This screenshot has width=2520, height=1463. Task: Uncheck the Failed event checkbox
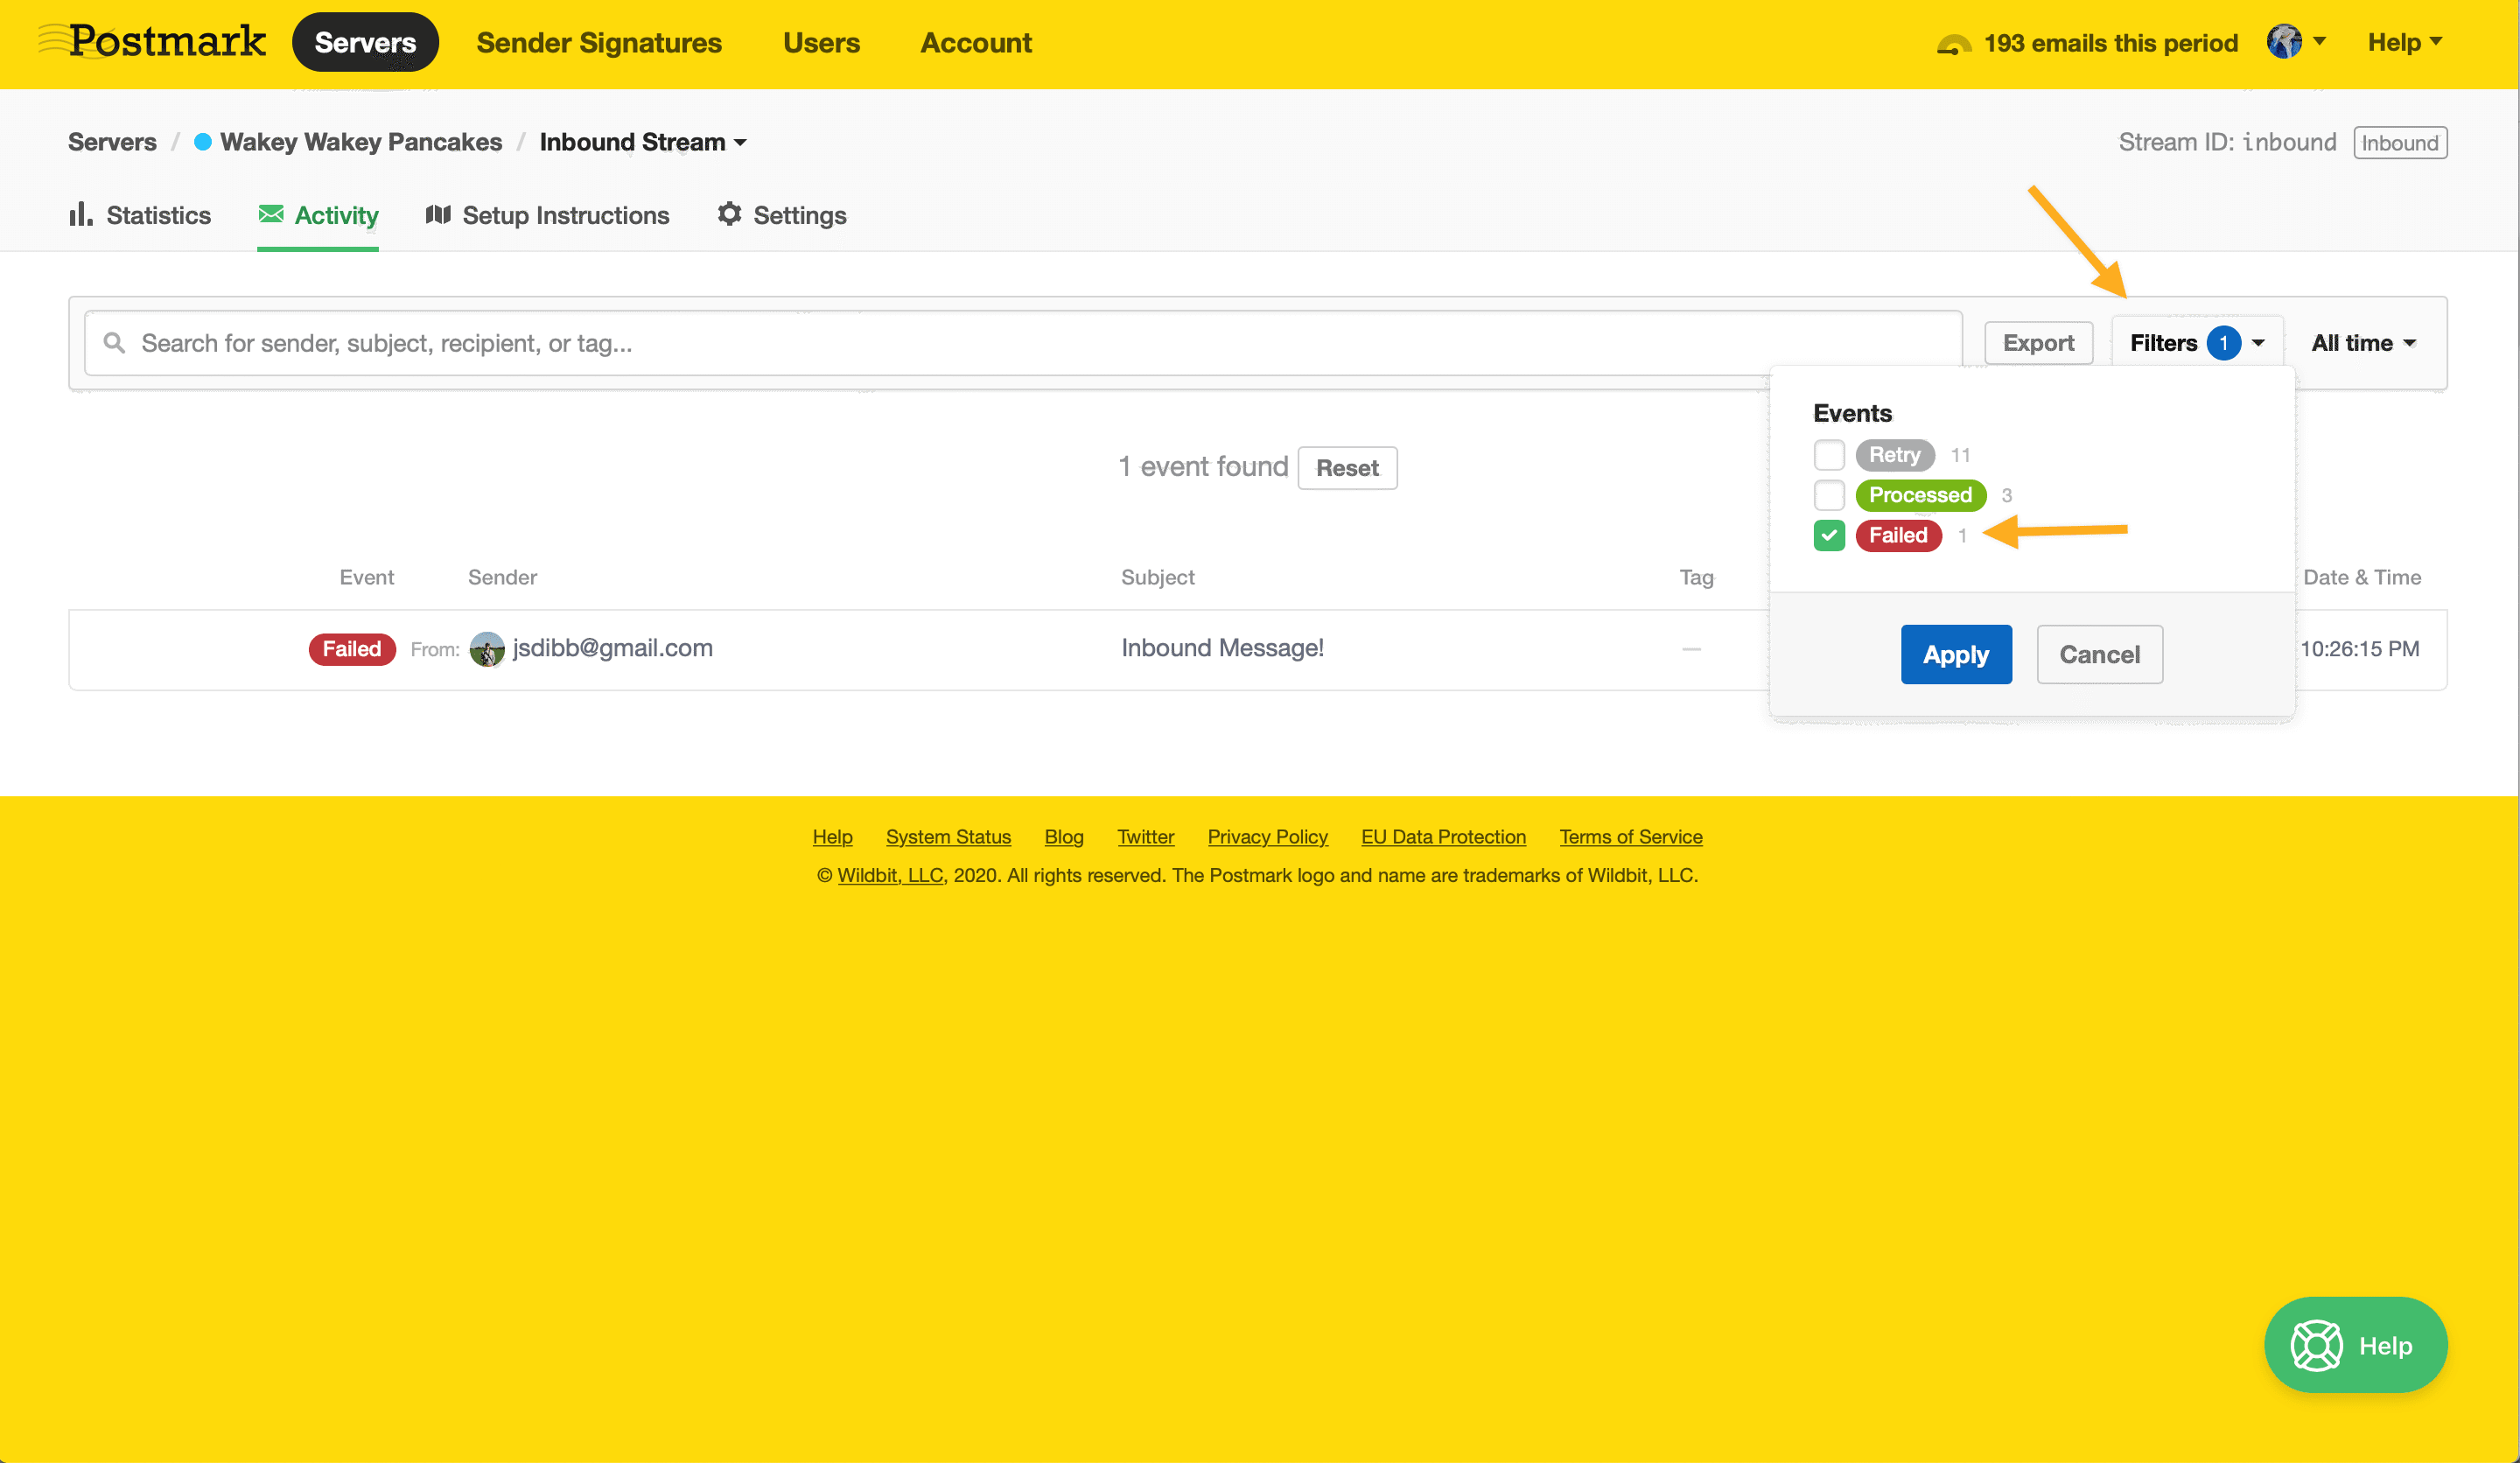[x=1829, y=535]
